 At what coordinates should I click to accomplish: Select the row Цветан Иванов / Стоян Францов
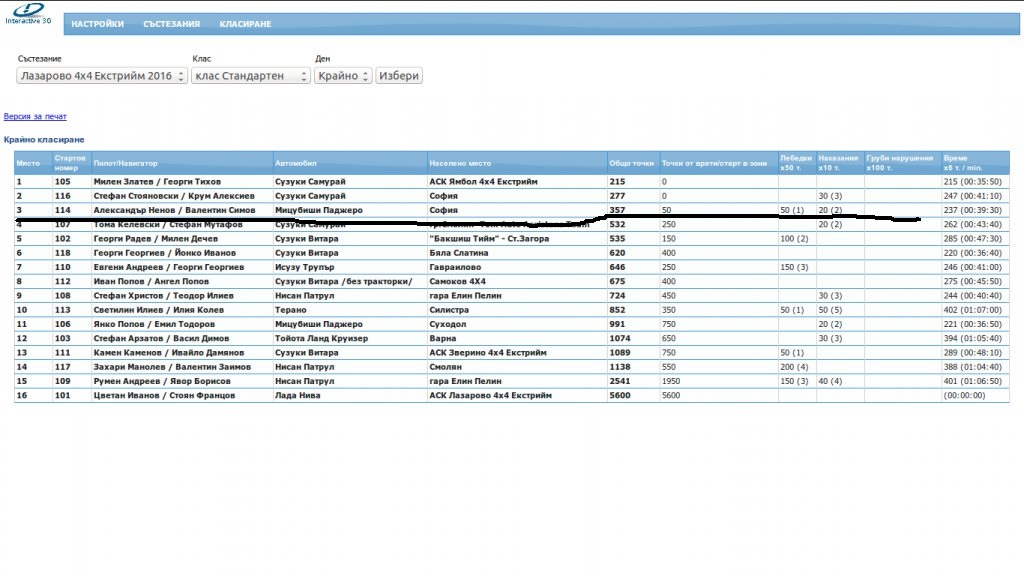click(511, 396)
